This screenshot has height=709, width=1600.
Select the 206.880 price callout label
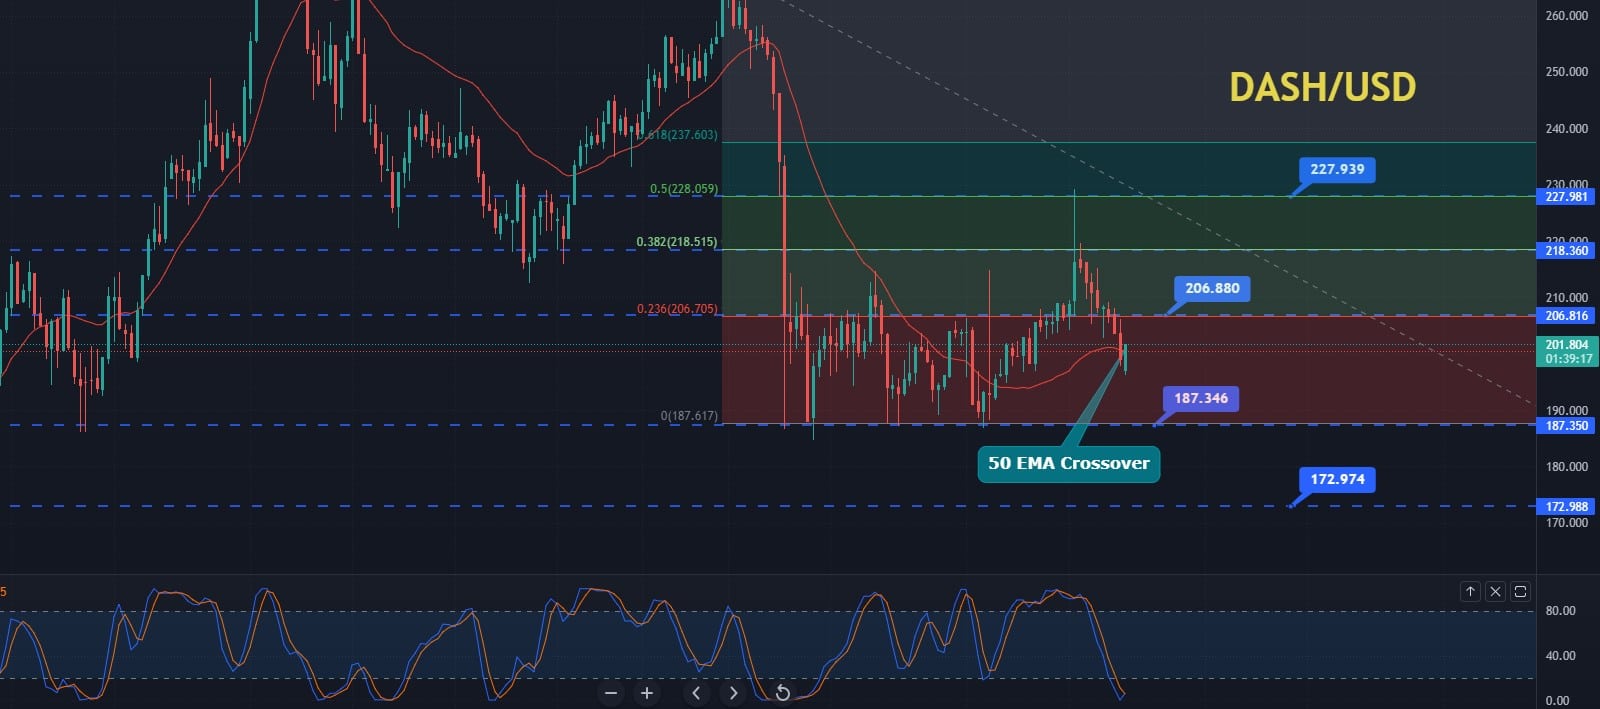point(1212,288)
